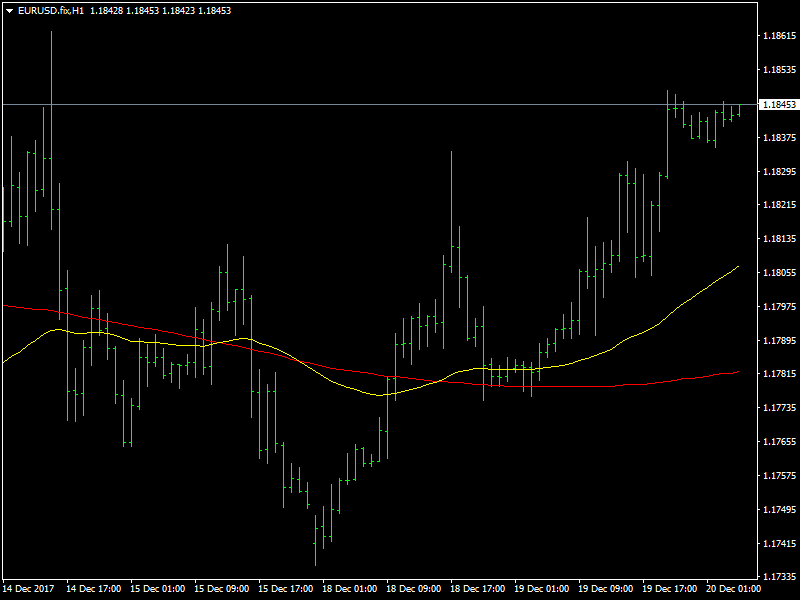Click the 1.17975 price scale label
Screen dimensions: 800x600
click(x=779, y=307)
